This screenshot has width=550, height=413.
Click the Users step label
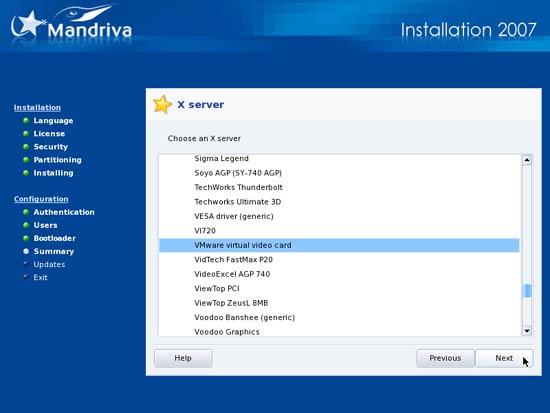pyautogui.click(x=45, y=225)
